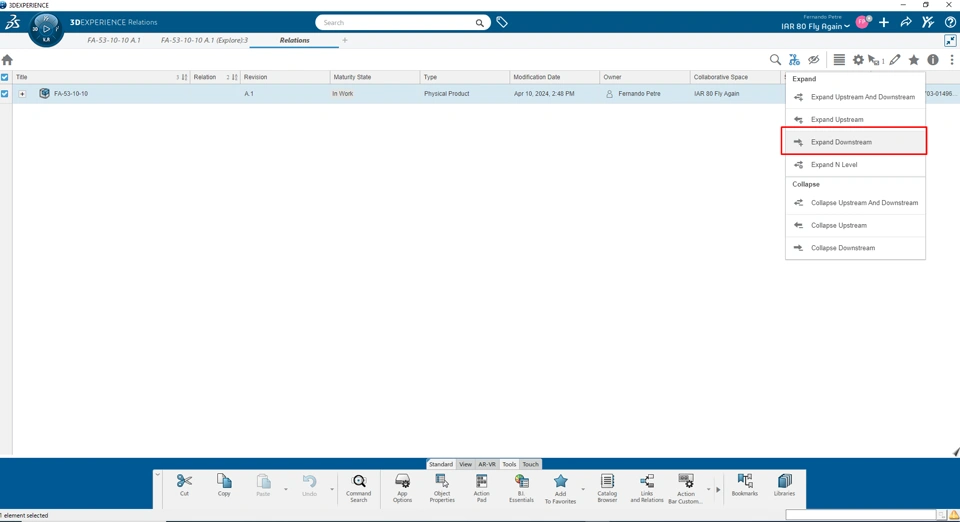Click the Cut scissors tool

point(184,485)
